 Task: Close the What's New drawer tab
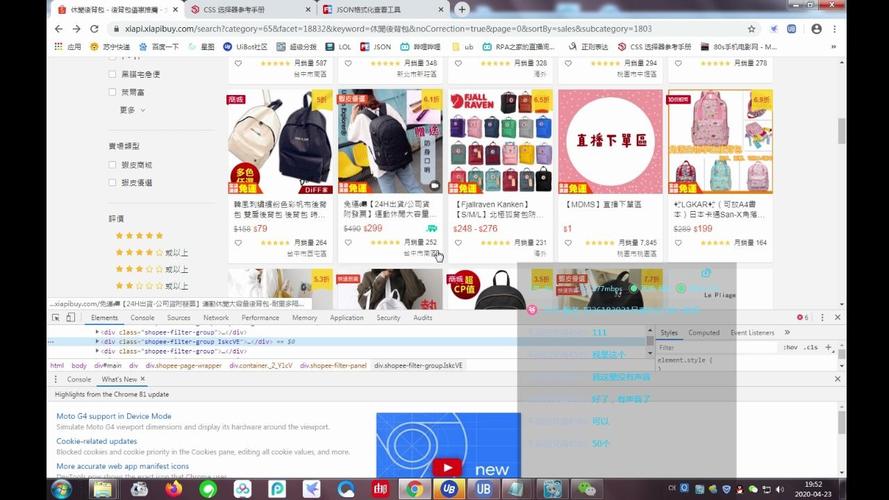(x=143, y=379)
